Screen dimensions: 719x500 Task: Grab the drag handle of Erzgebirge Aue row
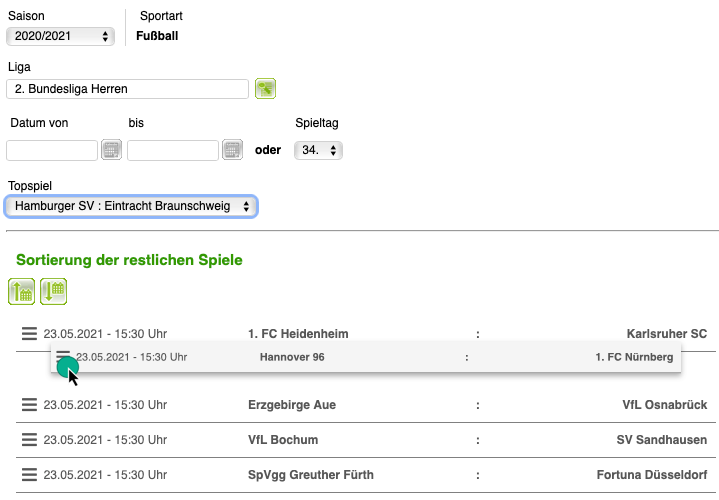coord(29,405)
